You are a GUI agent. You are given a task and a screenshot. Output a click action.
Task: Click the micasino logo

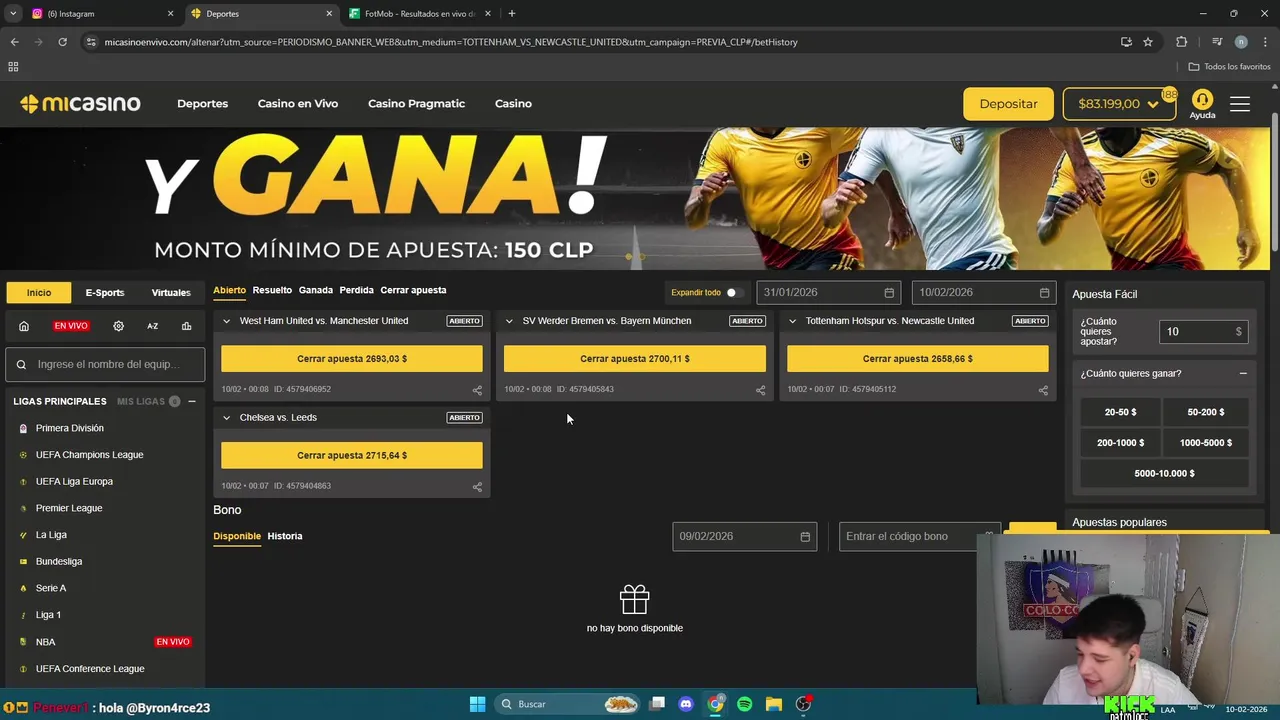80,104
